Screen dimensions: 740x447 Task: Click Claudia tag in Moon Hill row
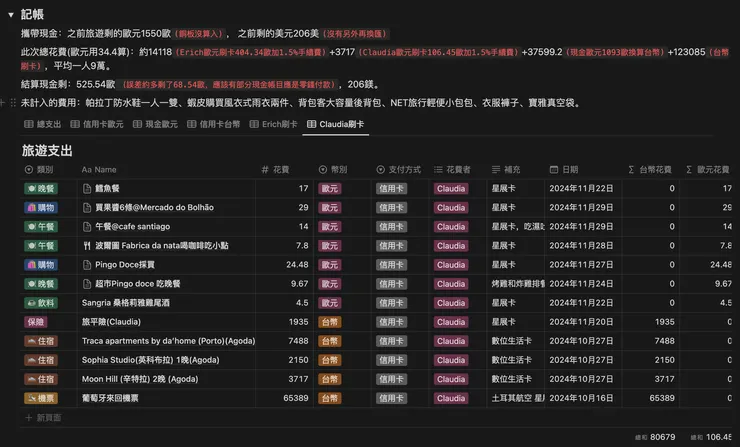451,379
